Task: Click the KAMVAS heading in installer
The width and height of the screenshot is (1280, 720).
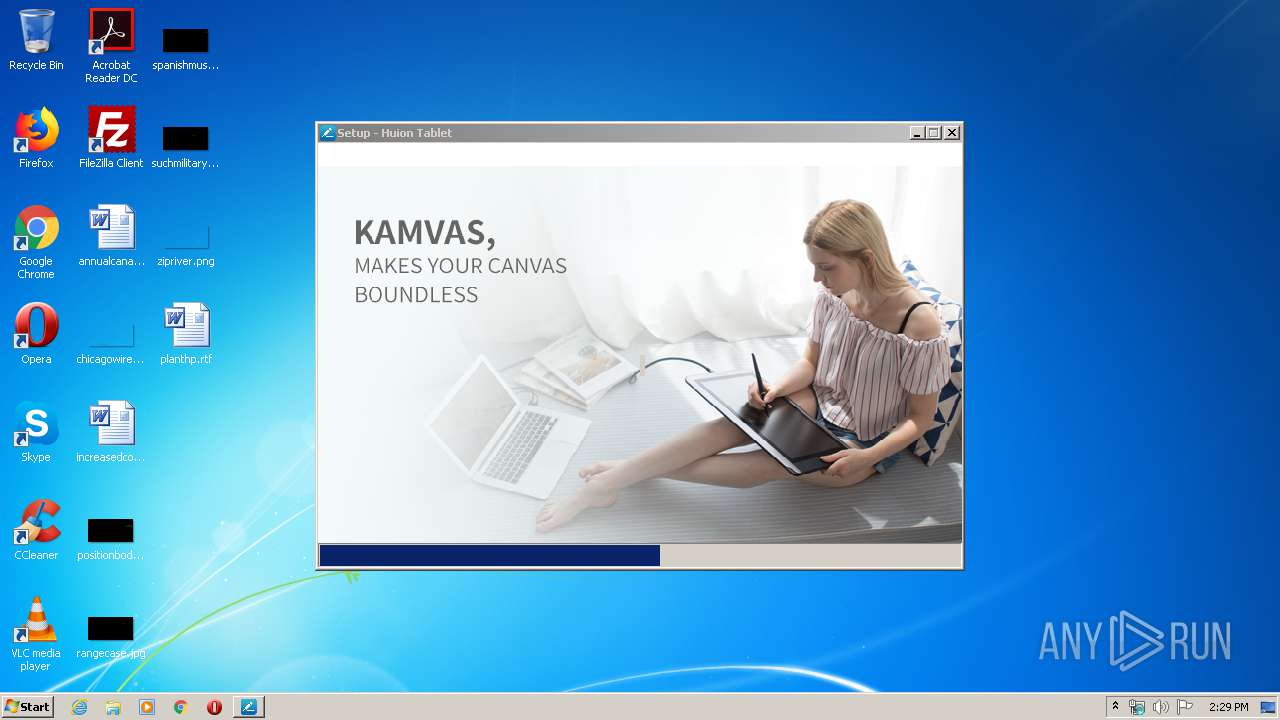Action: 425,232
